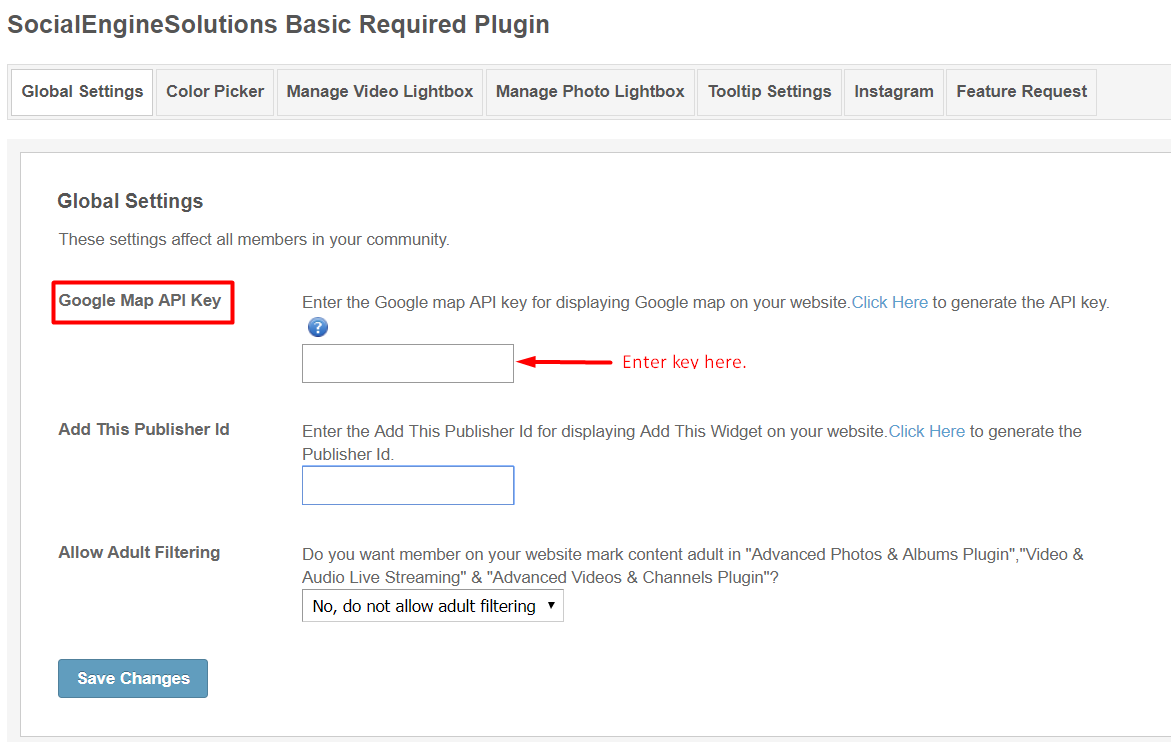Click the Google Map API Key label
The width and height of the screenshot is (1171, 742).
(x=140, y=300)
